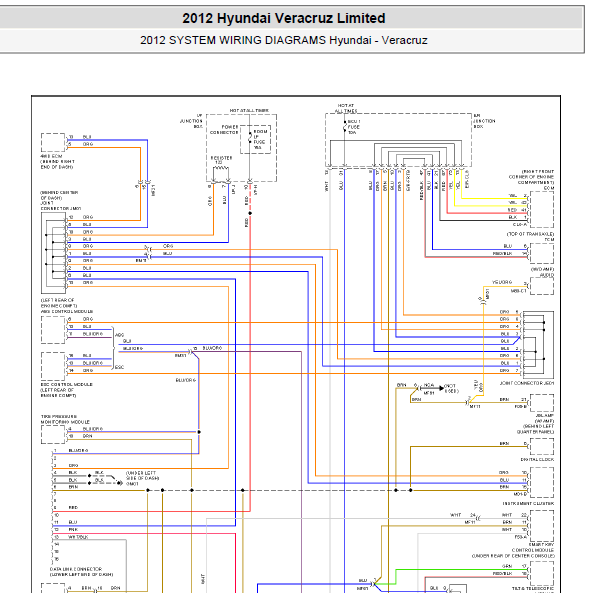The height and width of the screenshot is (593, 603).
Task: Click the "TILT & TELESCOPIC" label
Action: 533,589
